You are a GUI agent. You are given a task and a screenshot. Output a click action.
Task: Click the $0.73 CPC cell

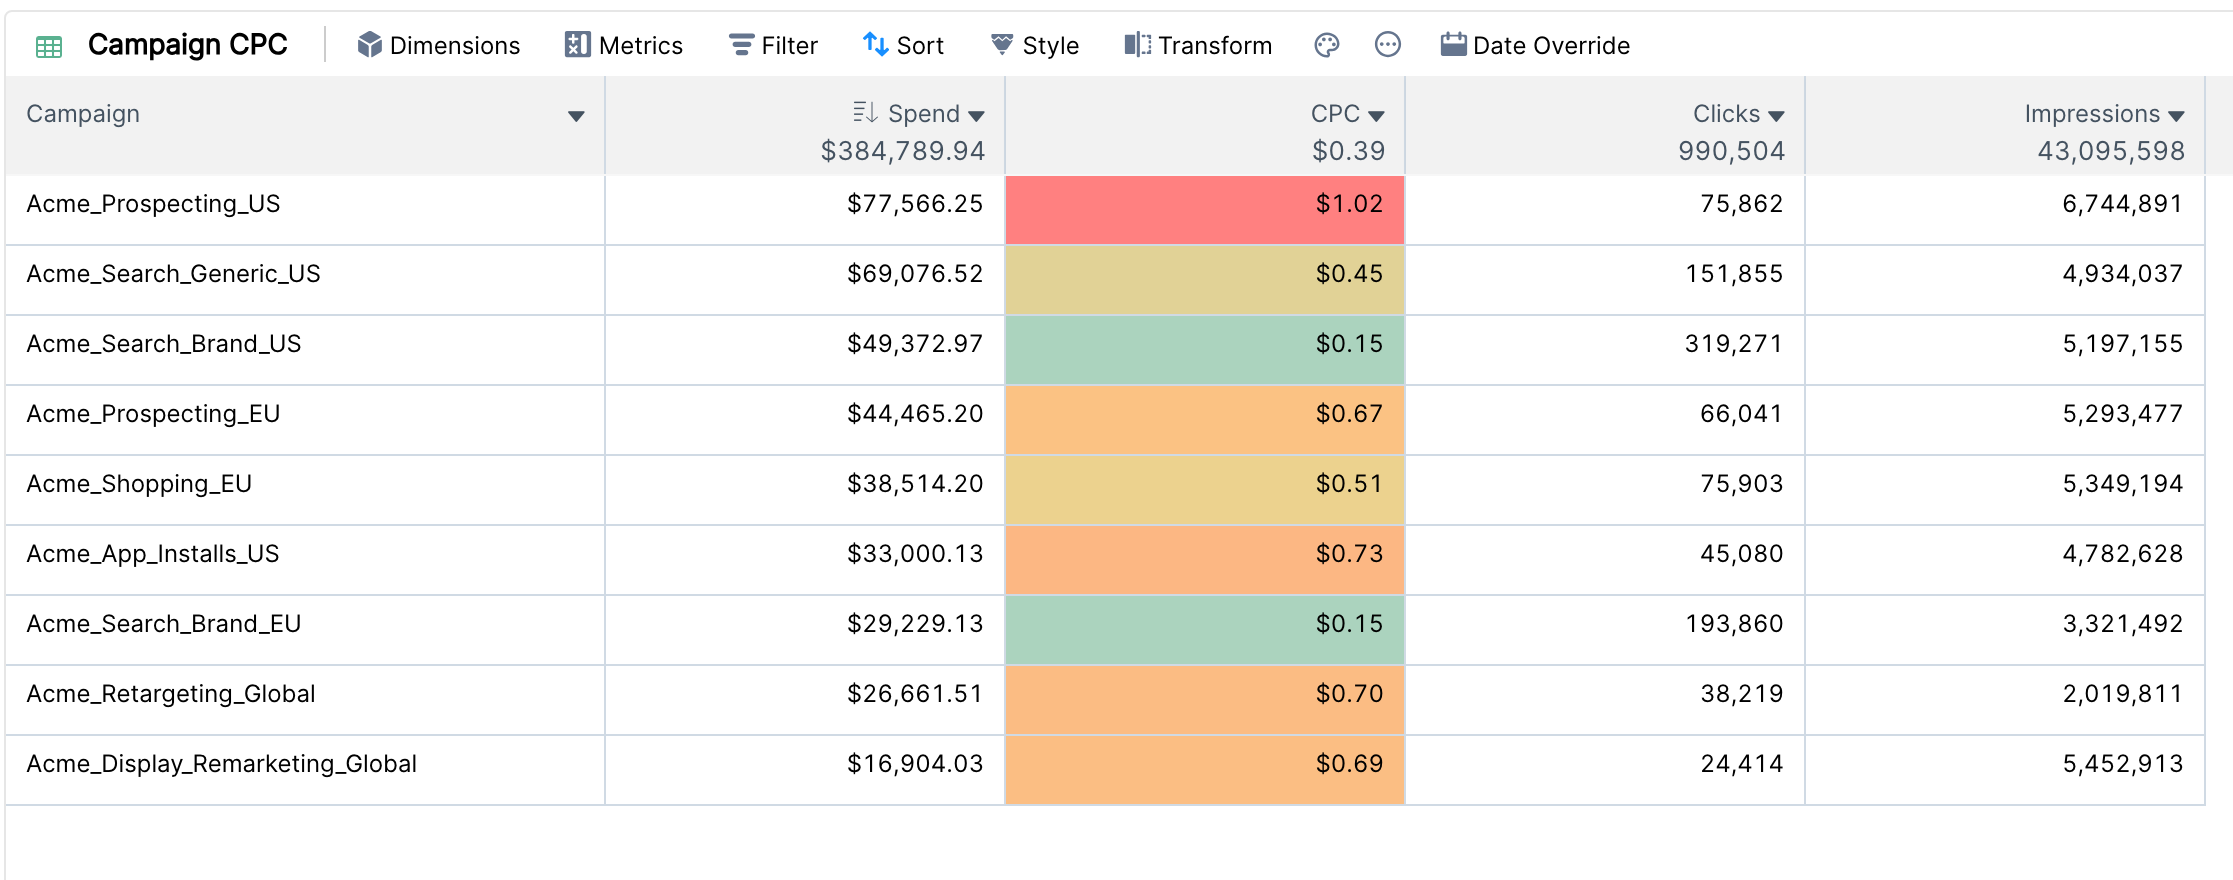(1205, 560)
